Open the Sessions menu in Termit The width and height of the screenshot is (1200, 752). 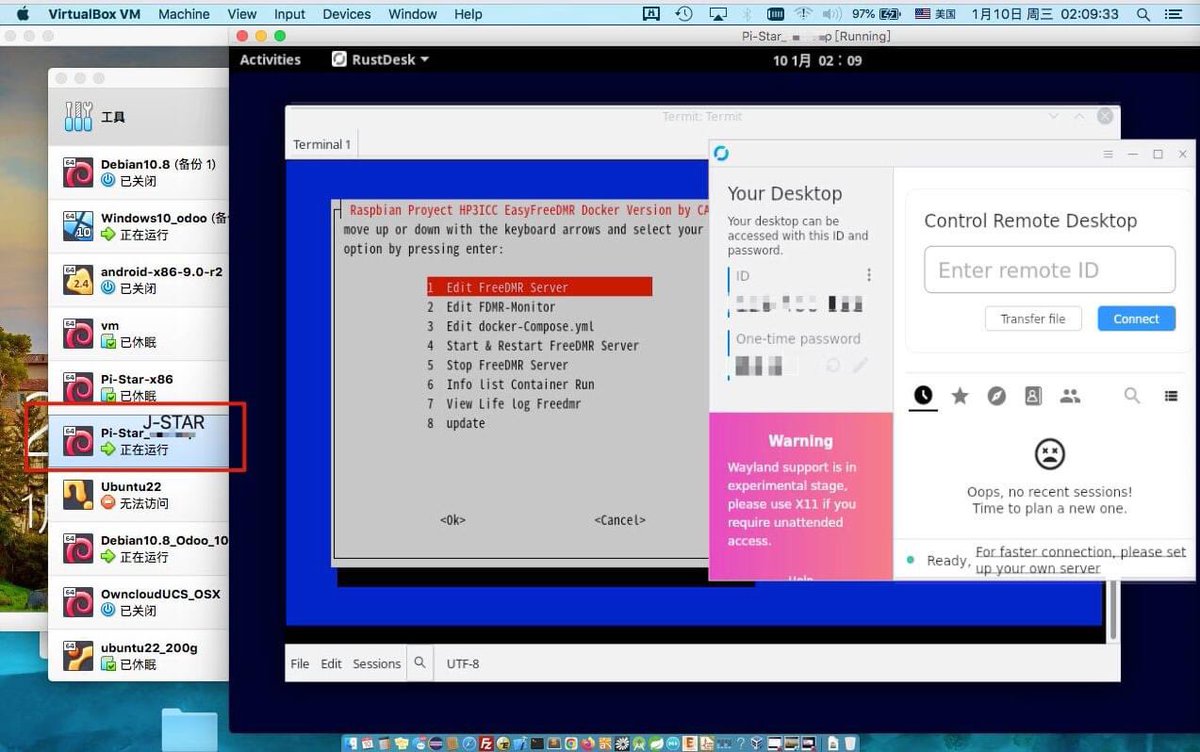[x=376, y=662]
